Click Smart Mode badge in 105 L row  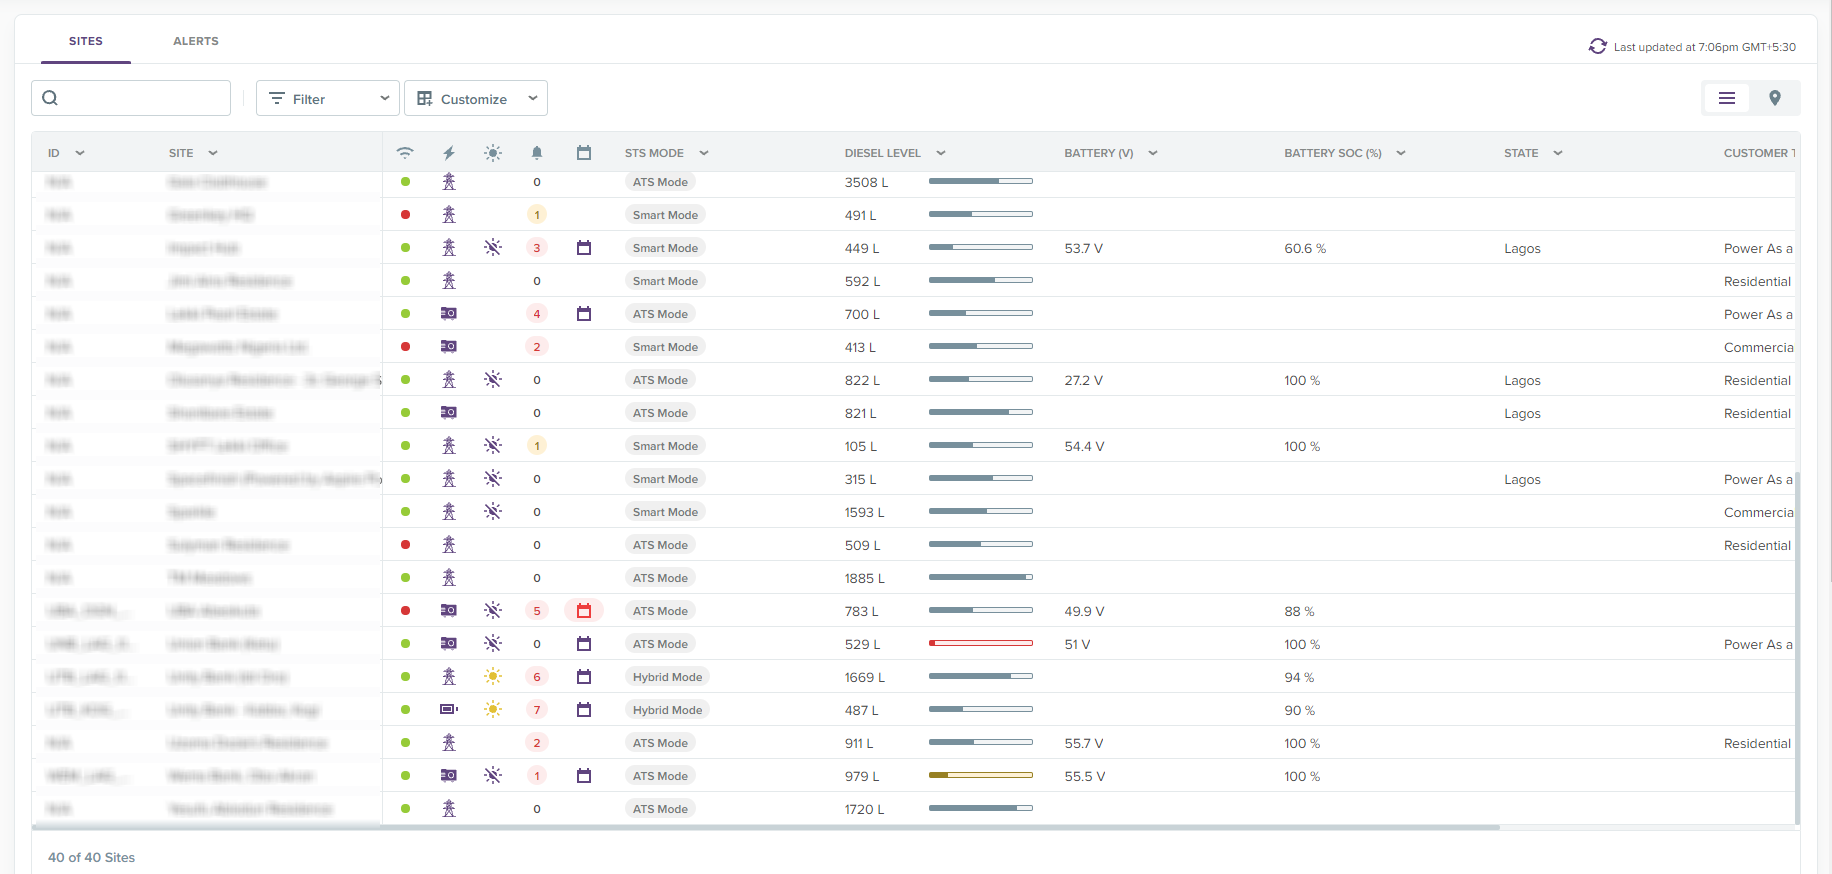[x=665, y=446]
